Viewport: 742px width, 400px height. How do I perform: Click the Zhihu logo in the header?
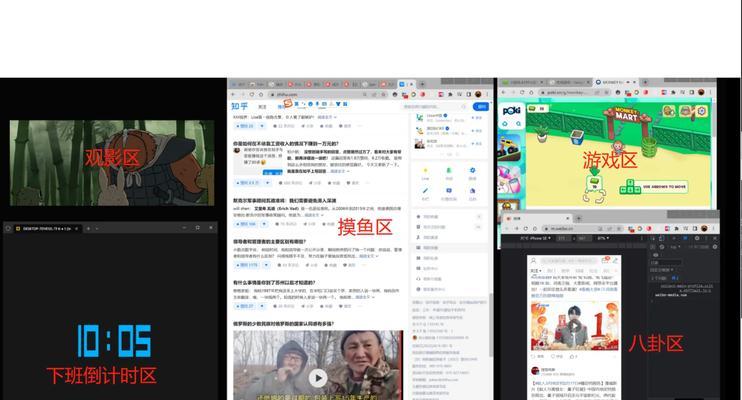(239, 106)
